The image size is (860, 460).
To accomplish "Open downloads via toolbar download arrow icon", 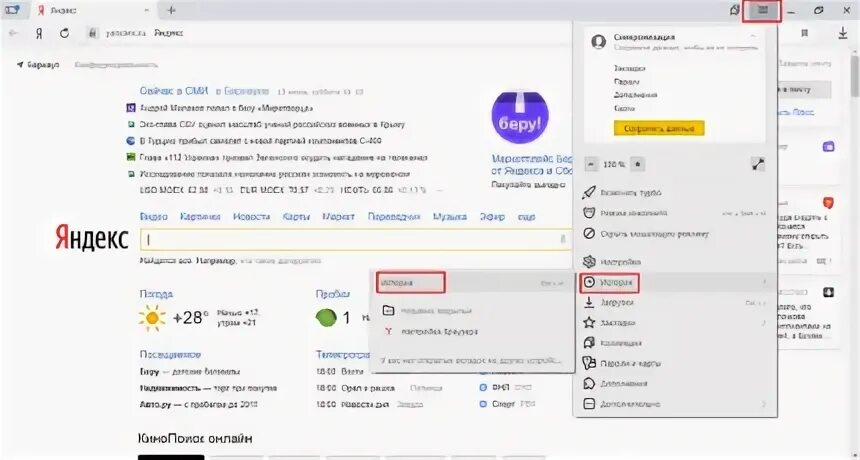I will 843,33.
